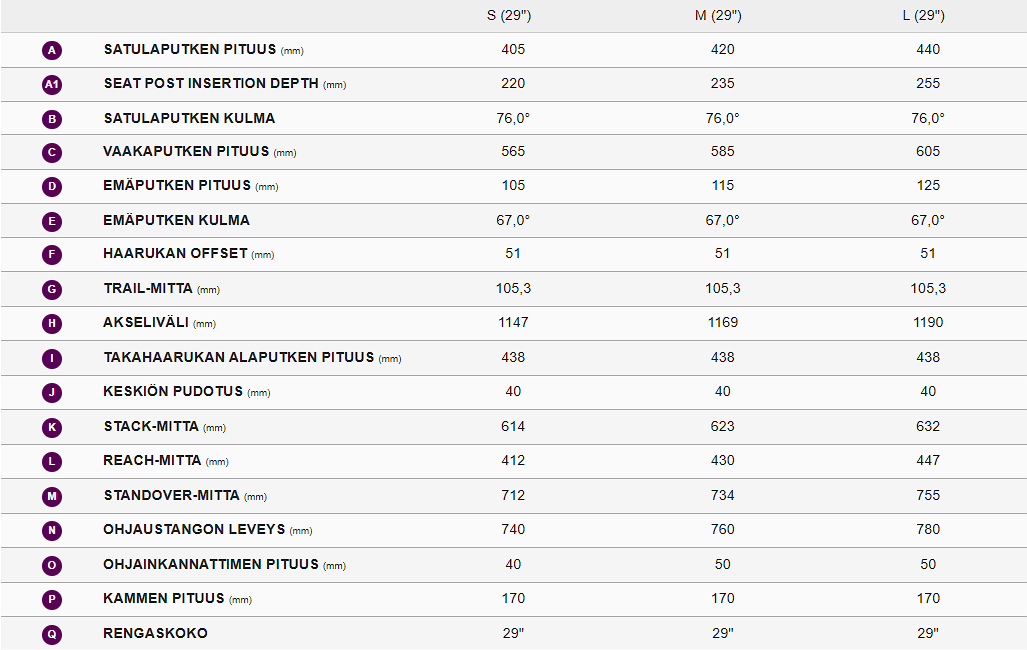
Task: Select the K badge beside stack-mitta
Action: [x=53, y=428]
